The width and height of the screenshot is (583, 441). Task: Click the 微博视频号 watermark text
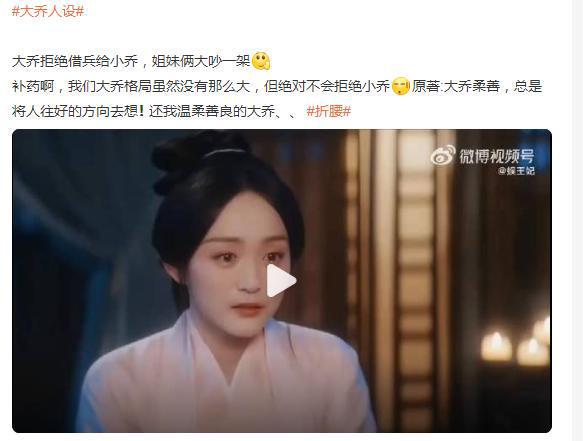pos(497,156)
